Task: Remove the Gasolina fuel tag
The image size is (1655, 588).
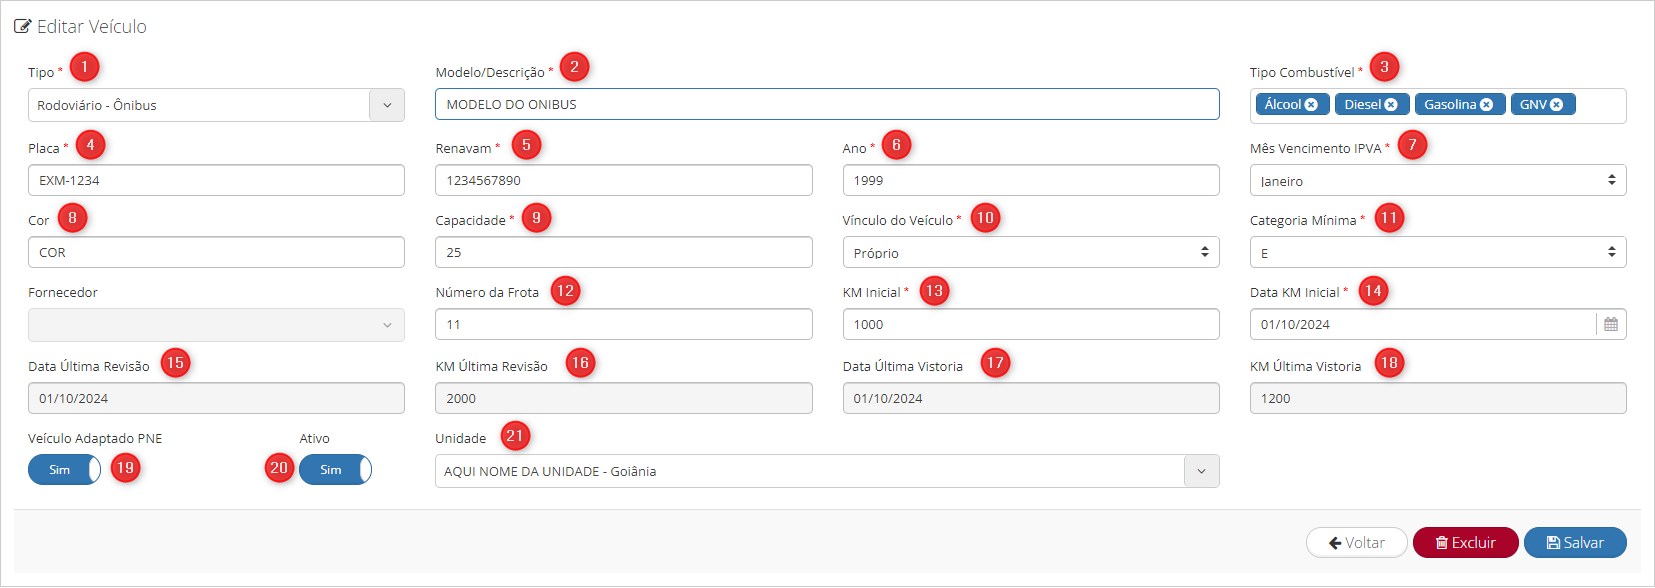Action: 1486,105
